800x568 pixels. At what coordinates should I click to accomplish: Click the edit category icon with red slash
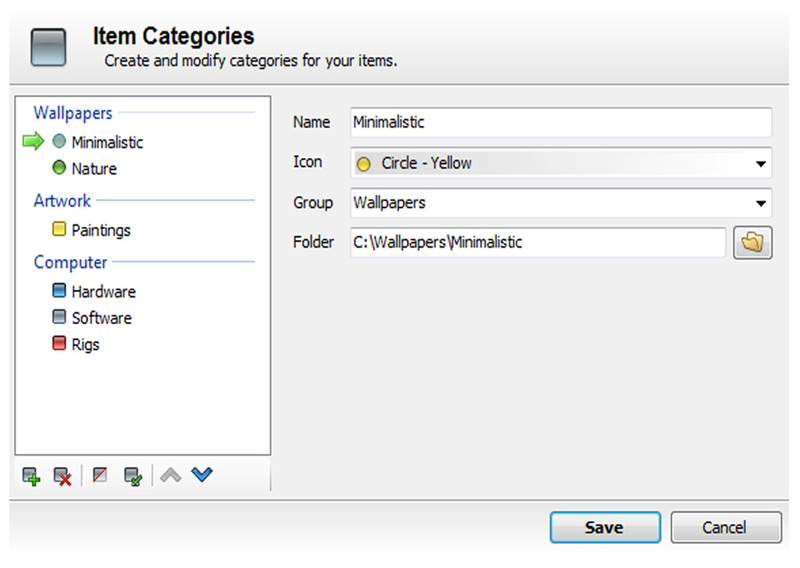[100, 475]
